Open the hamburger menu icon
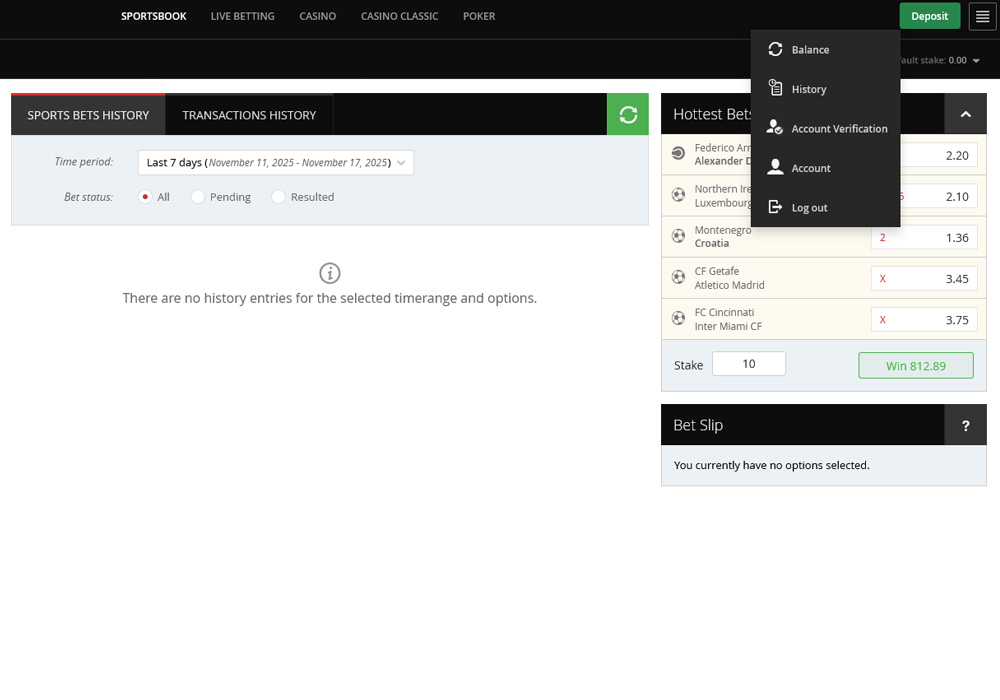 (981, 16)
